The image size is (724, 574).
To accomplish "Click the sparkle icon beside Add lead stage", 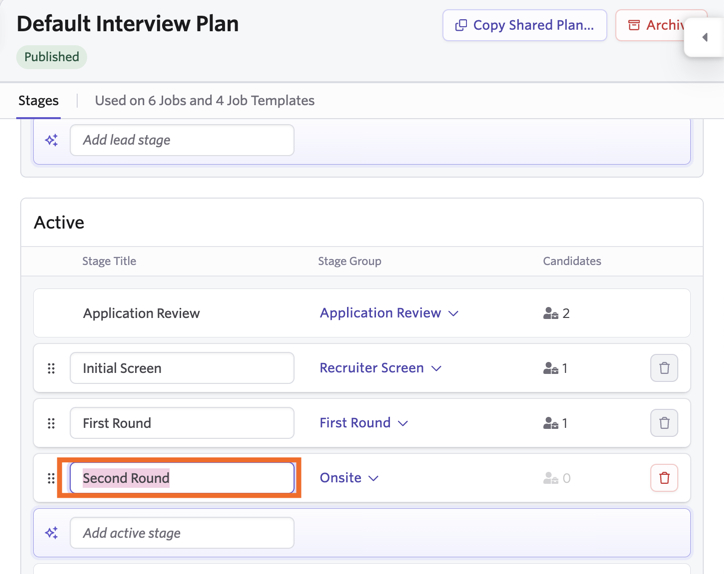I will pyautogui.click(x=51, y=140).
